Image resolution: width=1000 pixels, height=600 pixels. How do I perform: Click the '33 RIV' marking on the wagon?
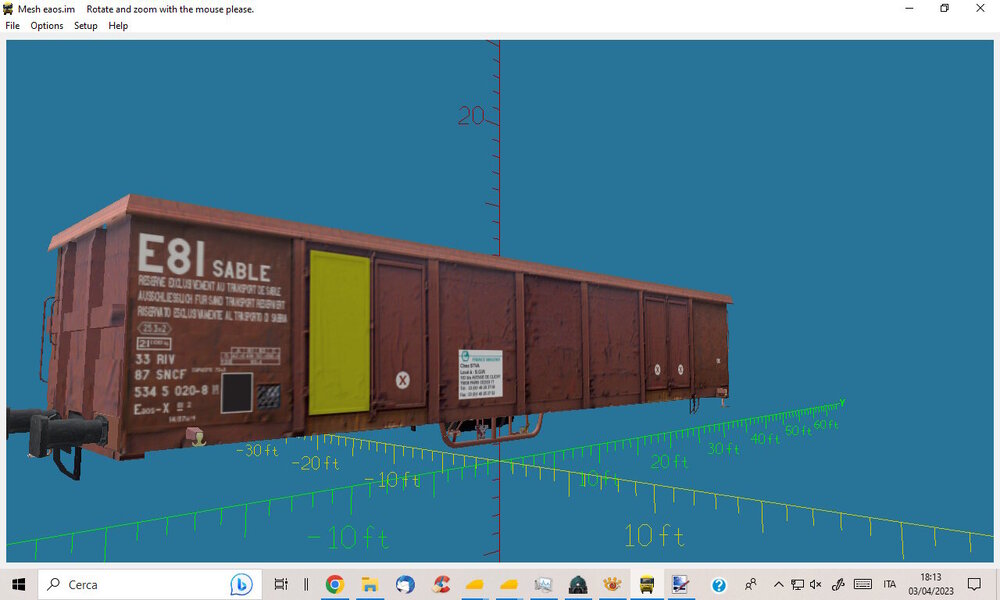(154, 359)
